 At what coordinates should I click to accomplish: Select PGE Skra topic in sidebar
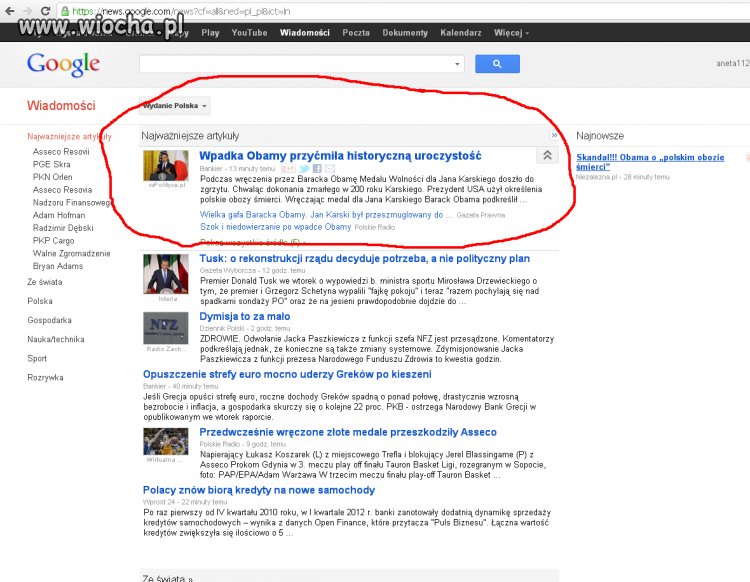(51, 164)
